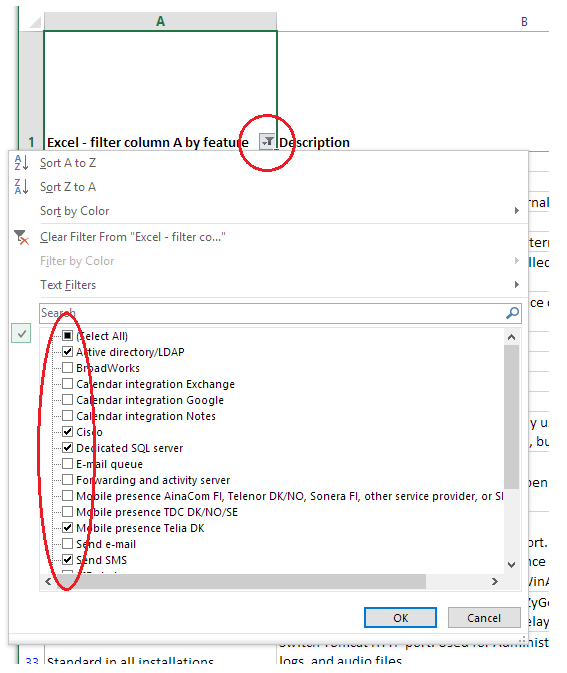567x673 pixels.
Task: Click the Clear Filter funnel icon
Action: (x=21, y=237)
